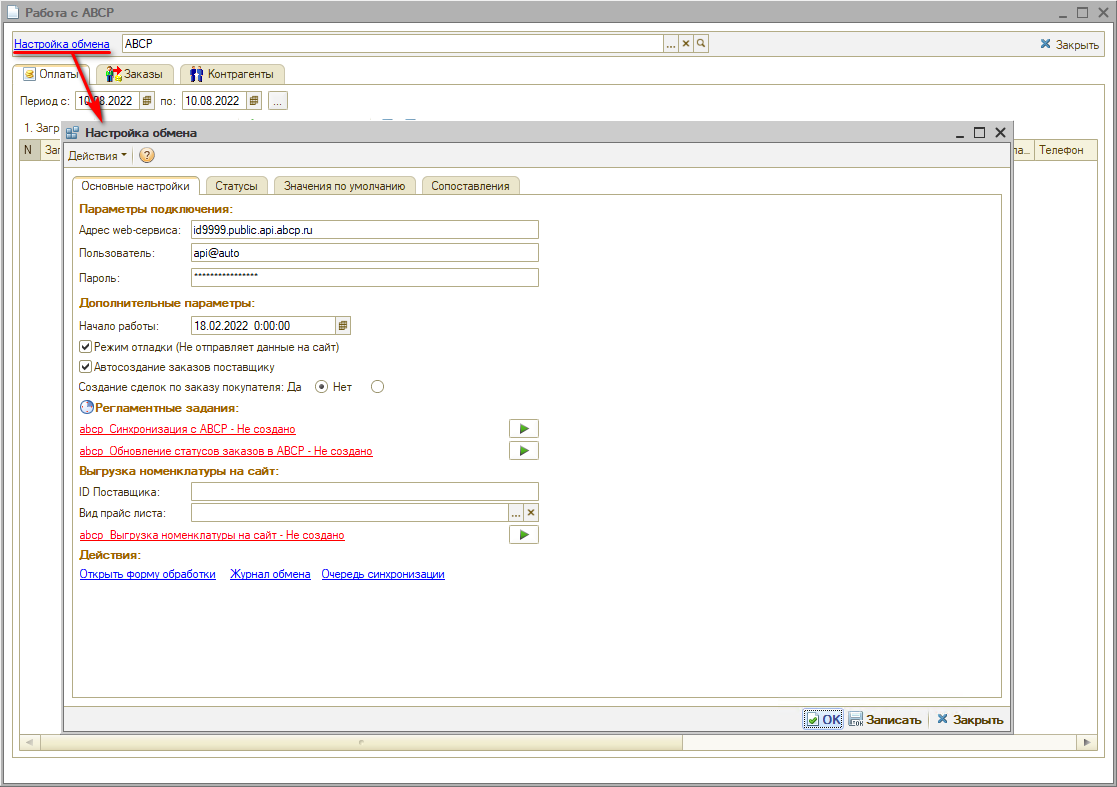
Task: Switch to the Заказы tab
Action: (x=135, y=74)
